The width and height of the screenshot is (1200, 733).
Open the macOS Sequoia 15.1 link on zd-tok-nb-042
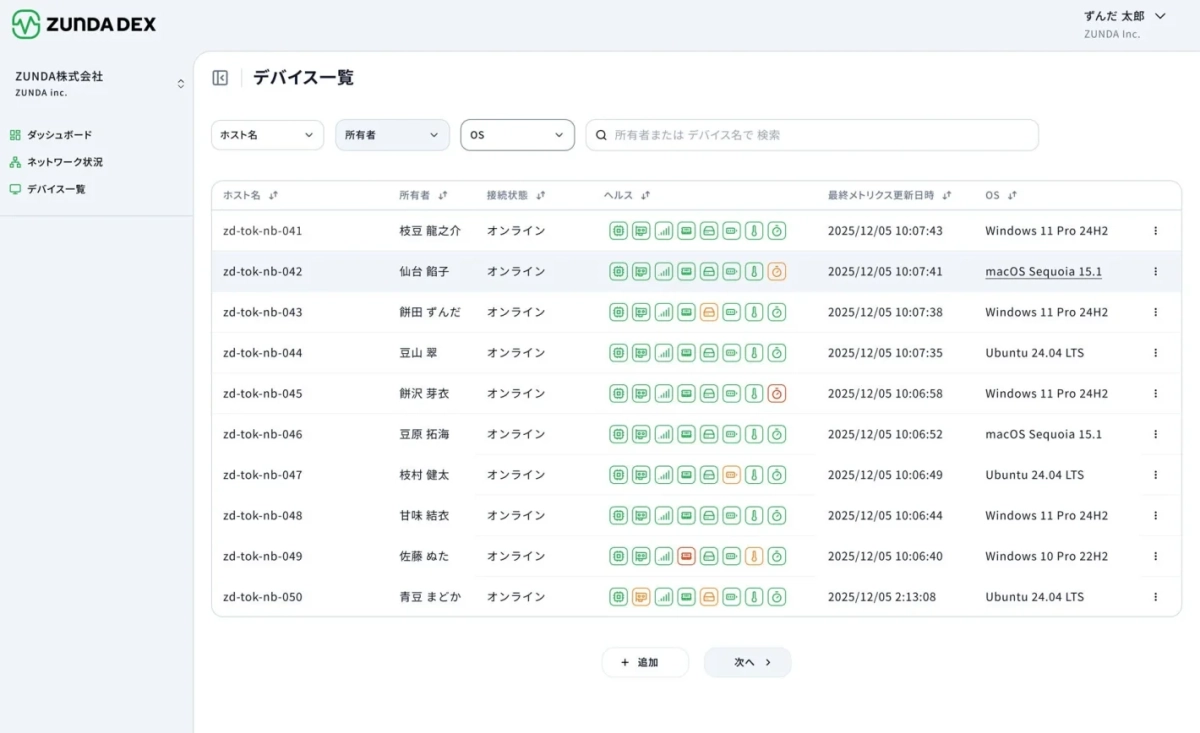pyautogui.click(x=1043, y=271)
